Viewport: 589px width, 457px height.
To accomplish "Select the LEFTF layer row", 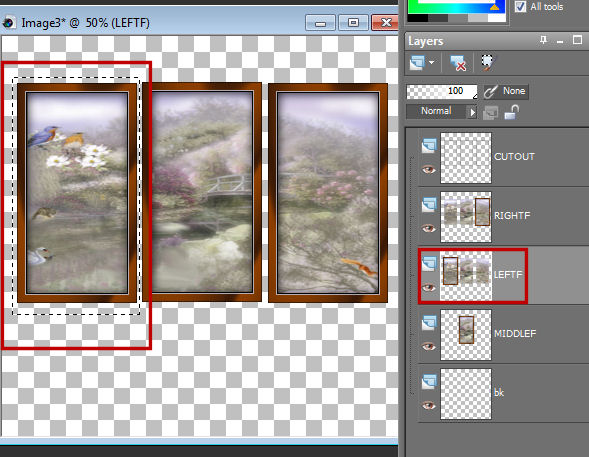I will (x=503, y=275).
